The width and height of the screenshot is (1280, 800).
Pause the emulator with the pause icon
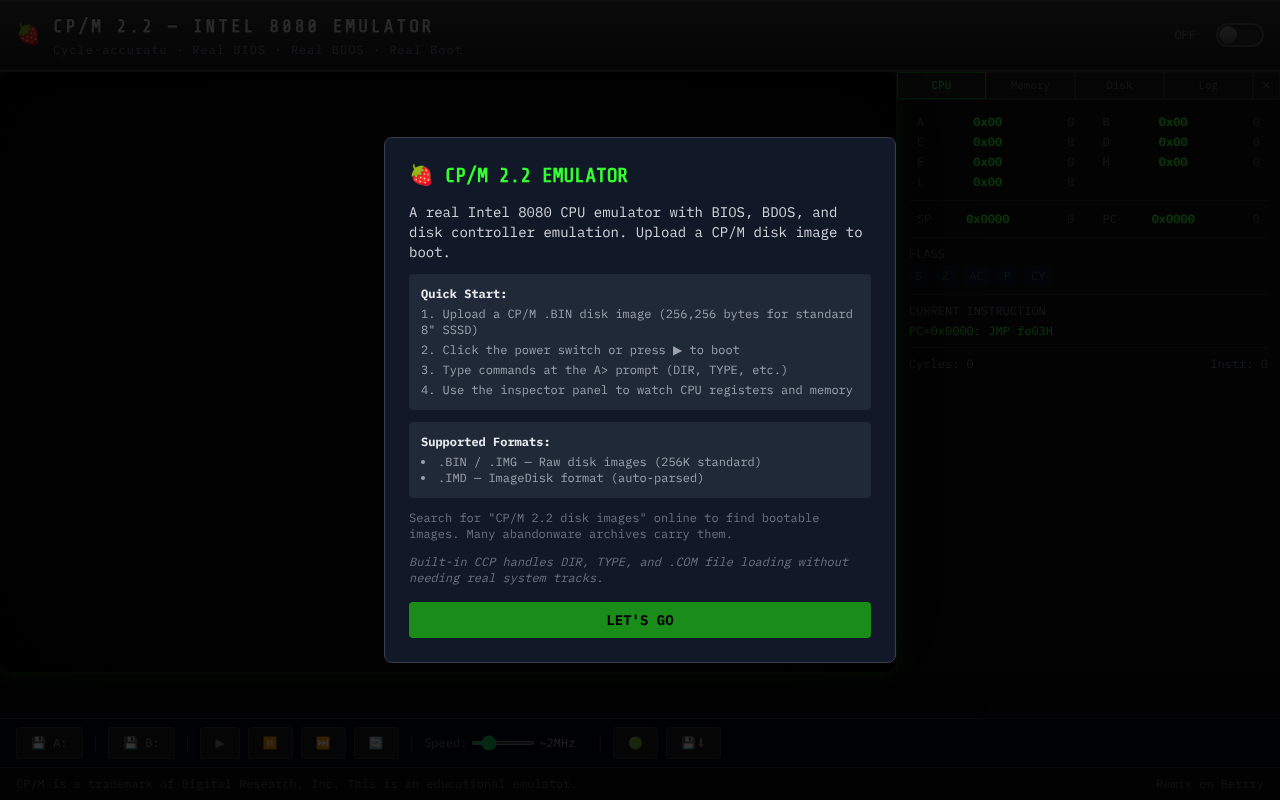point(270,743)
